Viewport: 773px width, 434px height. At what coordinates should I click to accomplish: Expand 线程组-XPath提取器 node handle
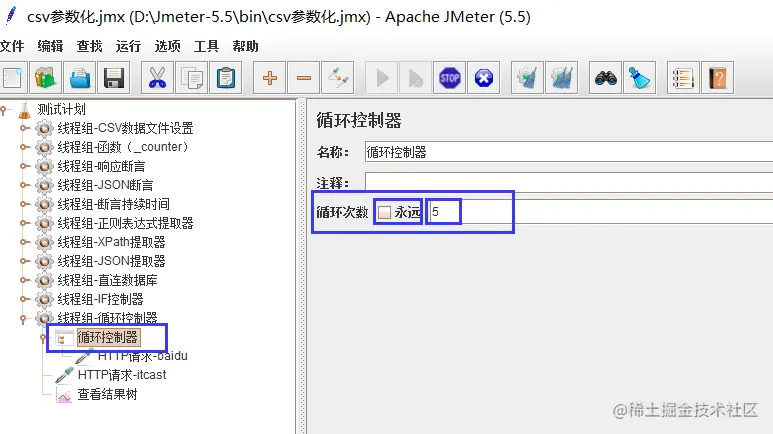(x=24, y=242)
